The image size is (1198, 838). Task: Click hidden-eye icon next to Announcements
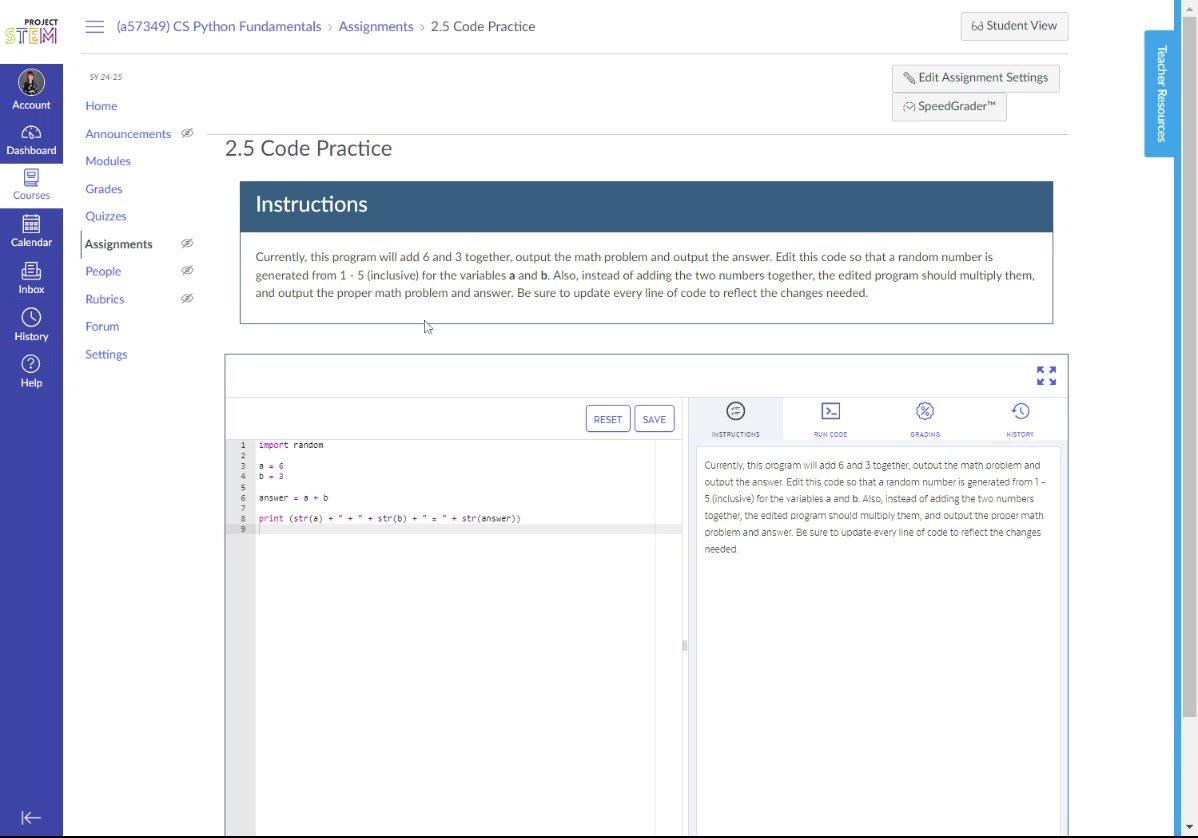[187, 133]
